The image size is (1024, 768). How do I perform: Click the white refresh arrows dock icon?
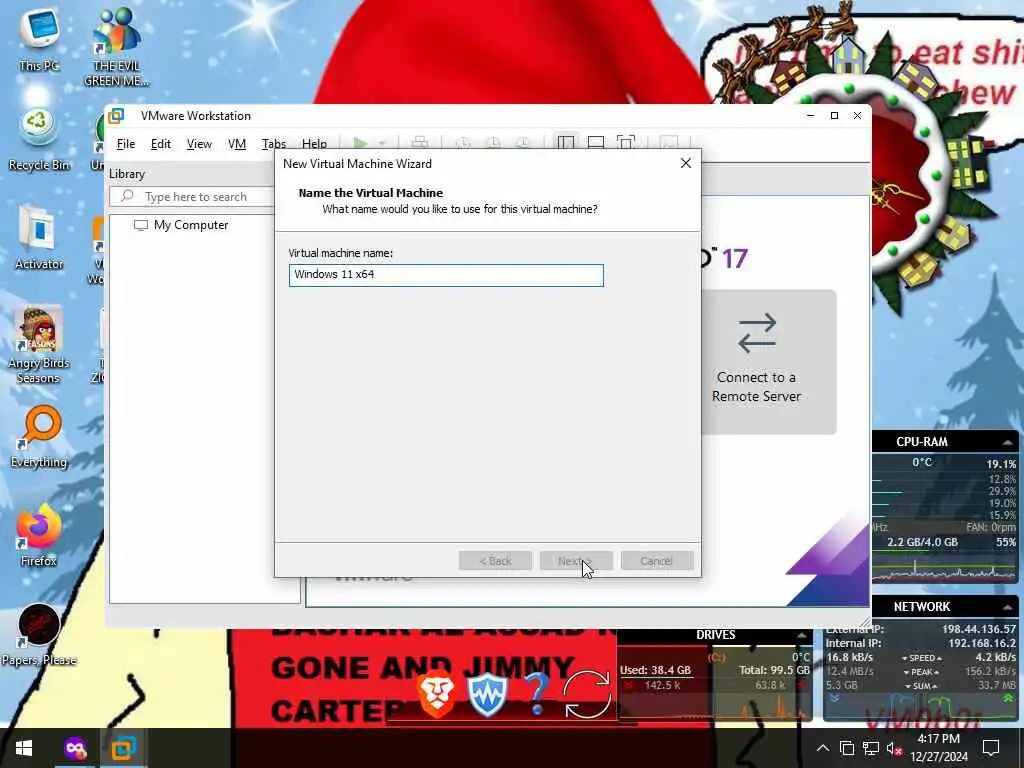pos(587,694)
